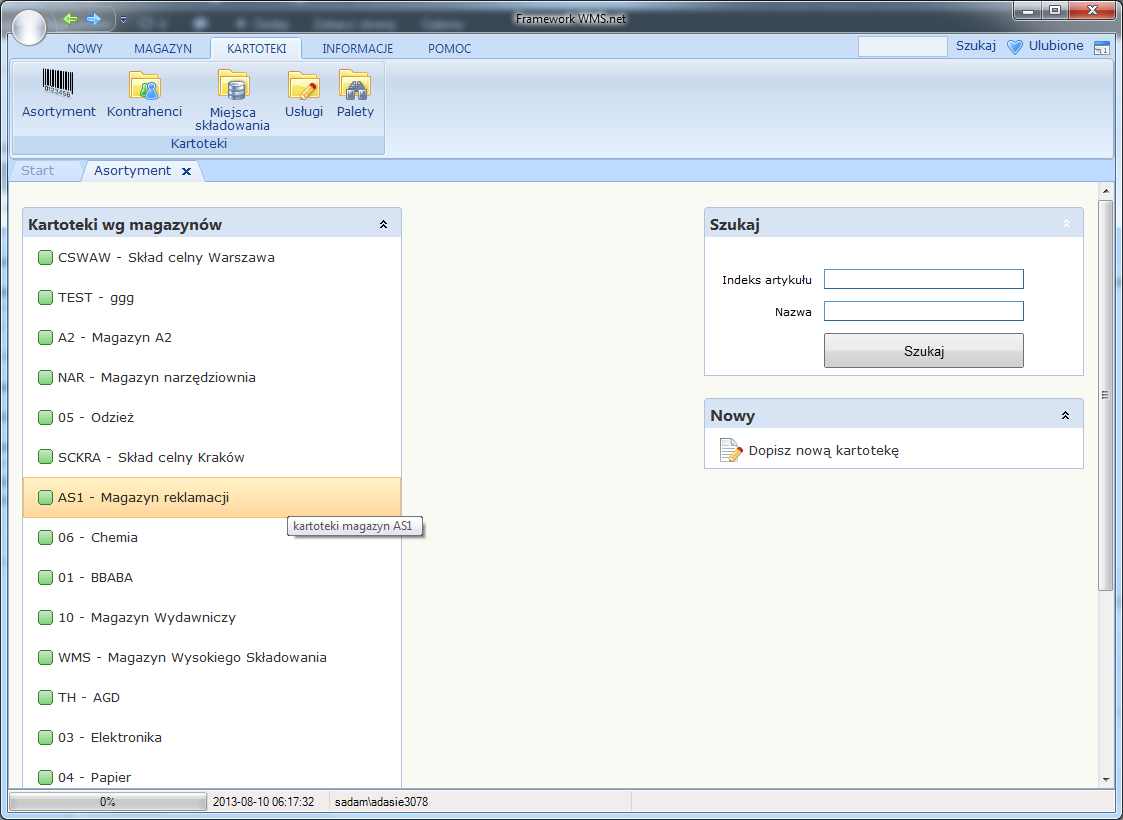Click the Szukaj button in search panel
This screenshot has width=1123, height=820.
[924, 351]
